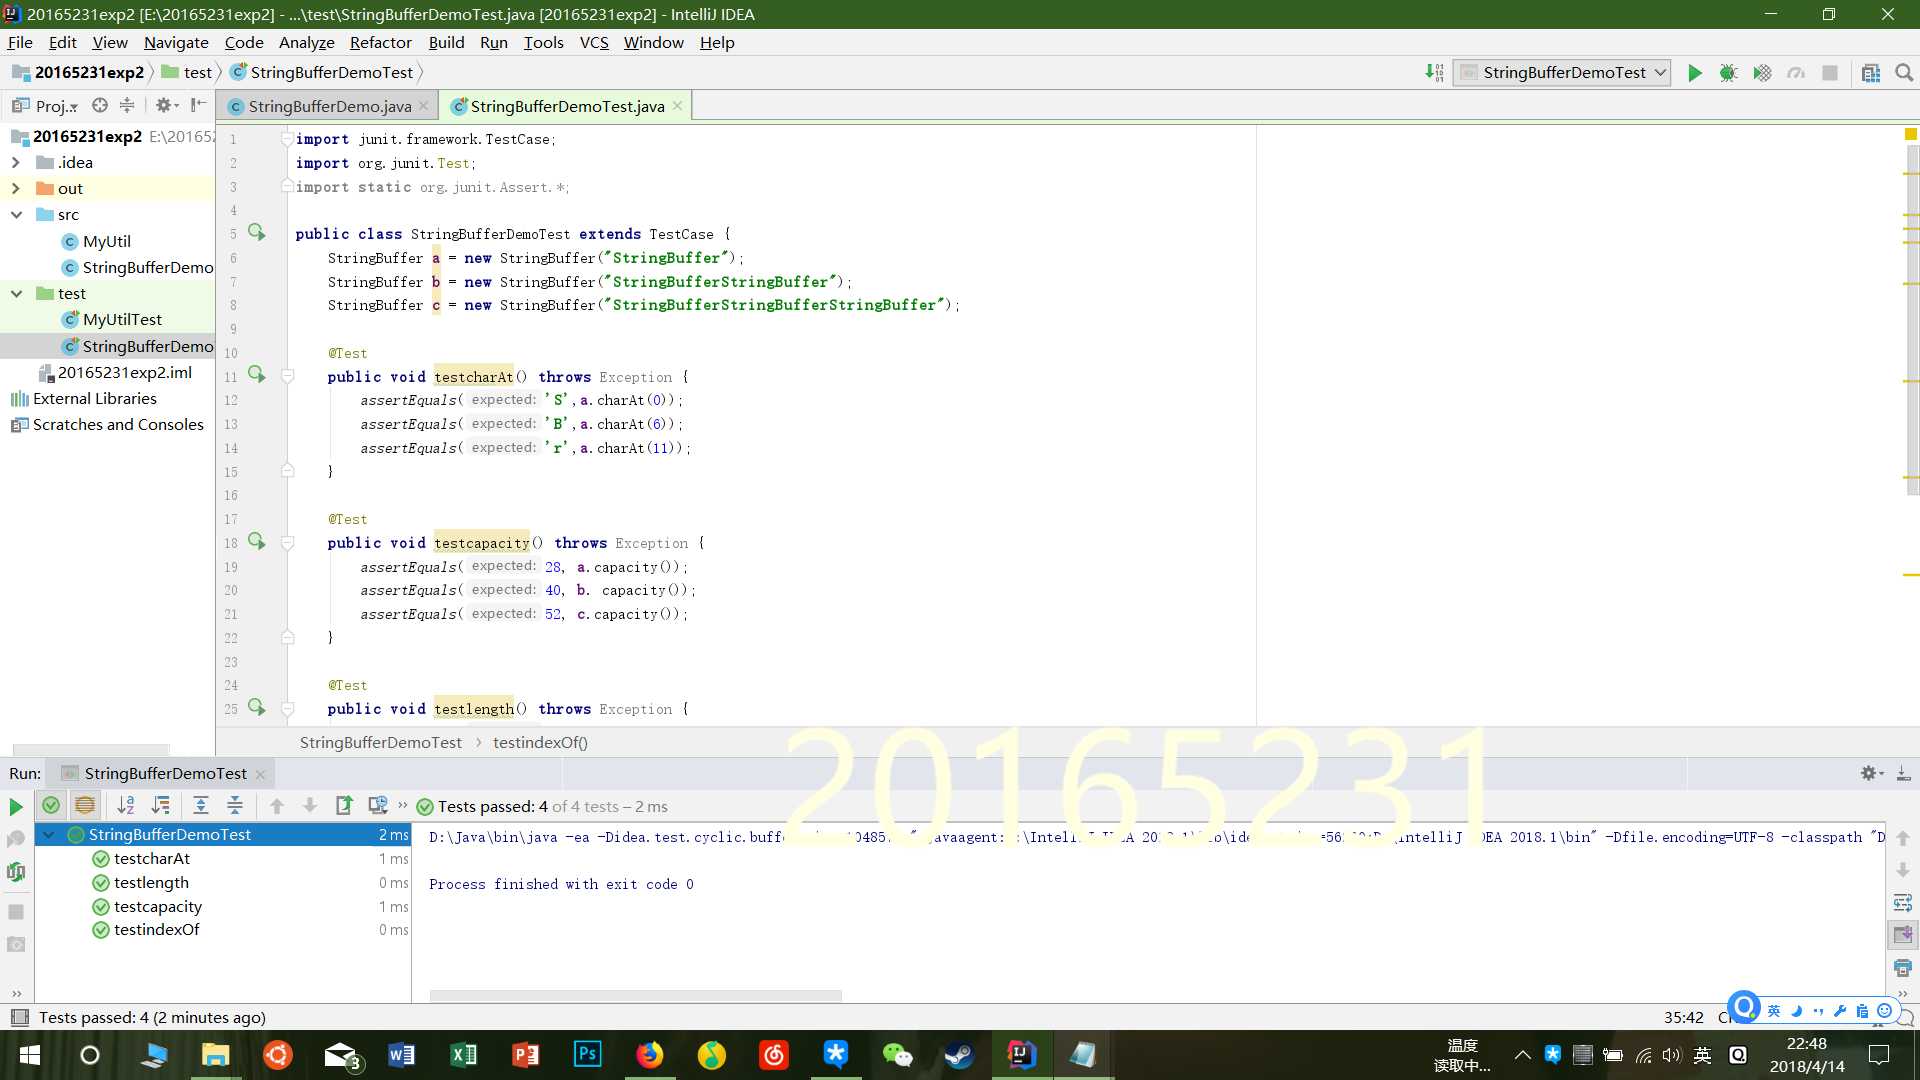Open the Project view selector dropdown
Viewport: 1920px width, 1080px height.
[47, 106]
